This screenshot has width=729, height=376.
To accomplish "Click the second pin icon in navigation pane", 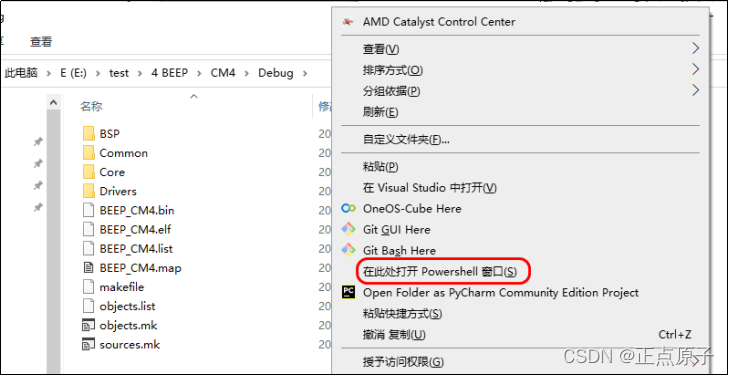I will tap(38, 164).
